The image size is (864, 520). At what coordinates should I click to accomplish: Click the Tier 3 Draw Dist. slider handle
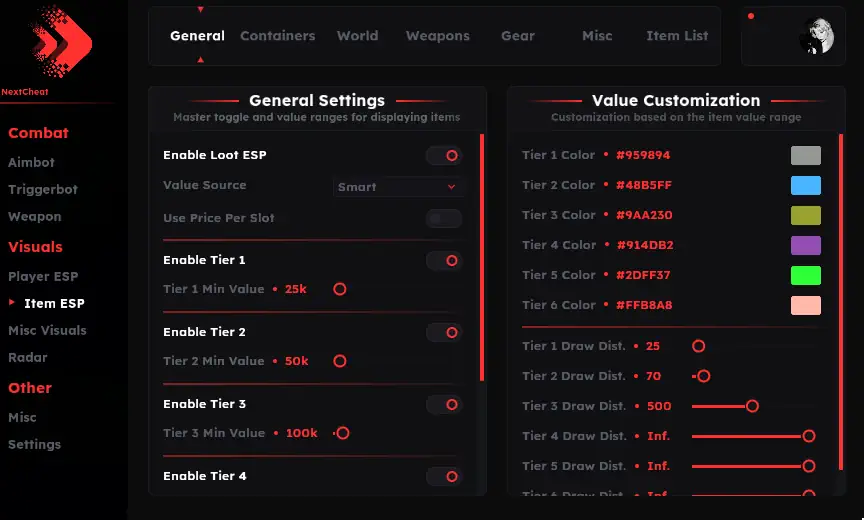click(x=752, y=407)
